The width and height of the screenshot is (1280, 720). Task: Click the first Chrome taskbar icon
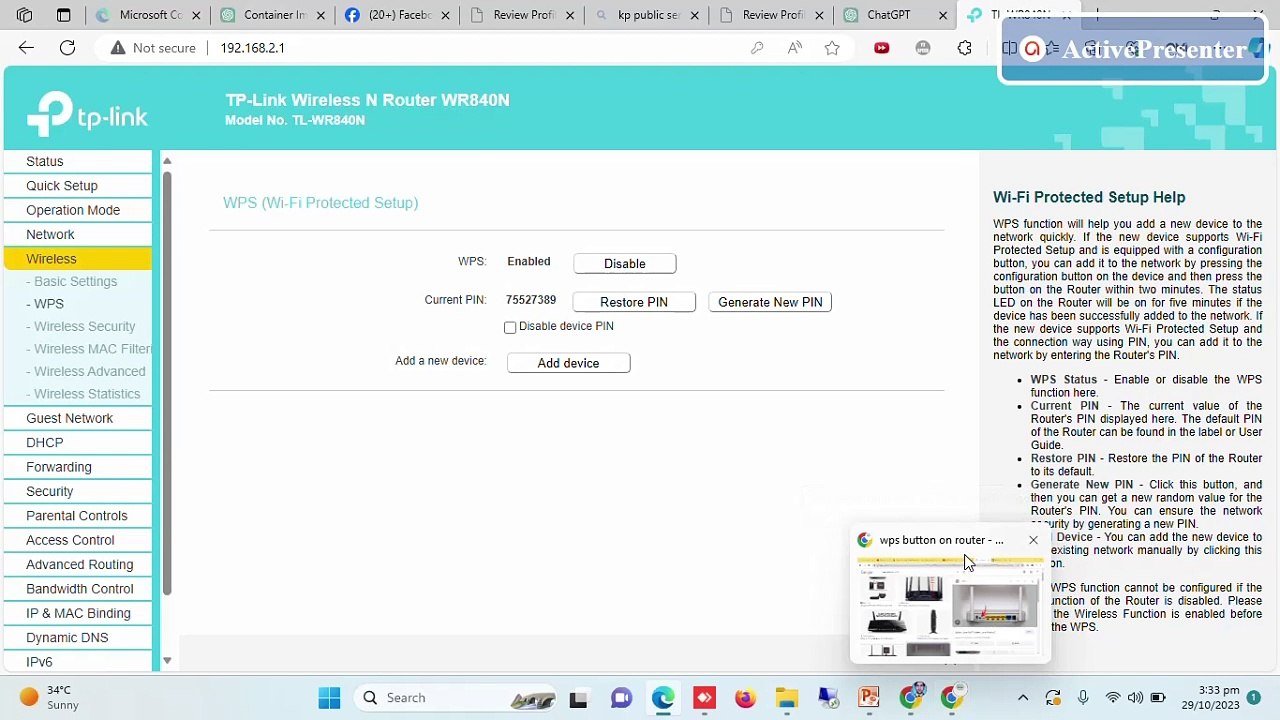[910, 698]
